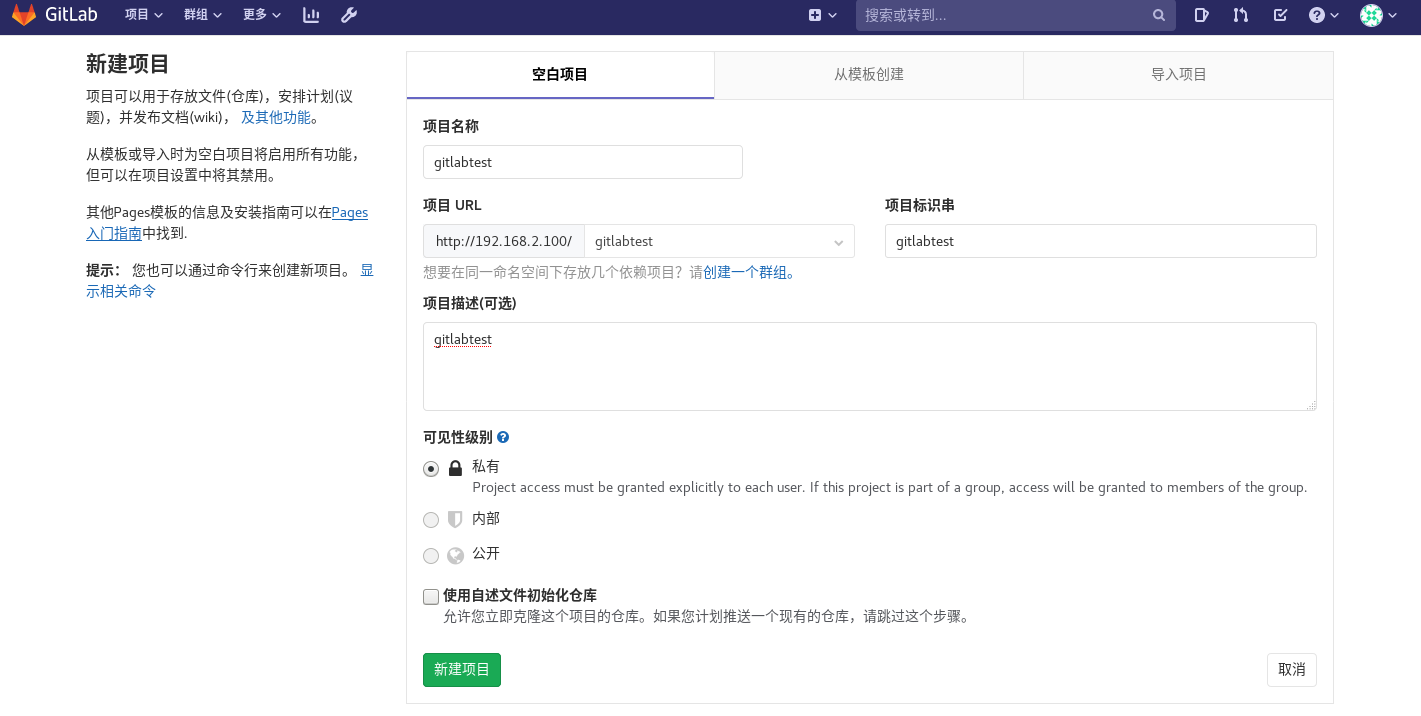Expand the gitlabtest namespace selector
Screen dimensions: 1421x716
(720, 241)
